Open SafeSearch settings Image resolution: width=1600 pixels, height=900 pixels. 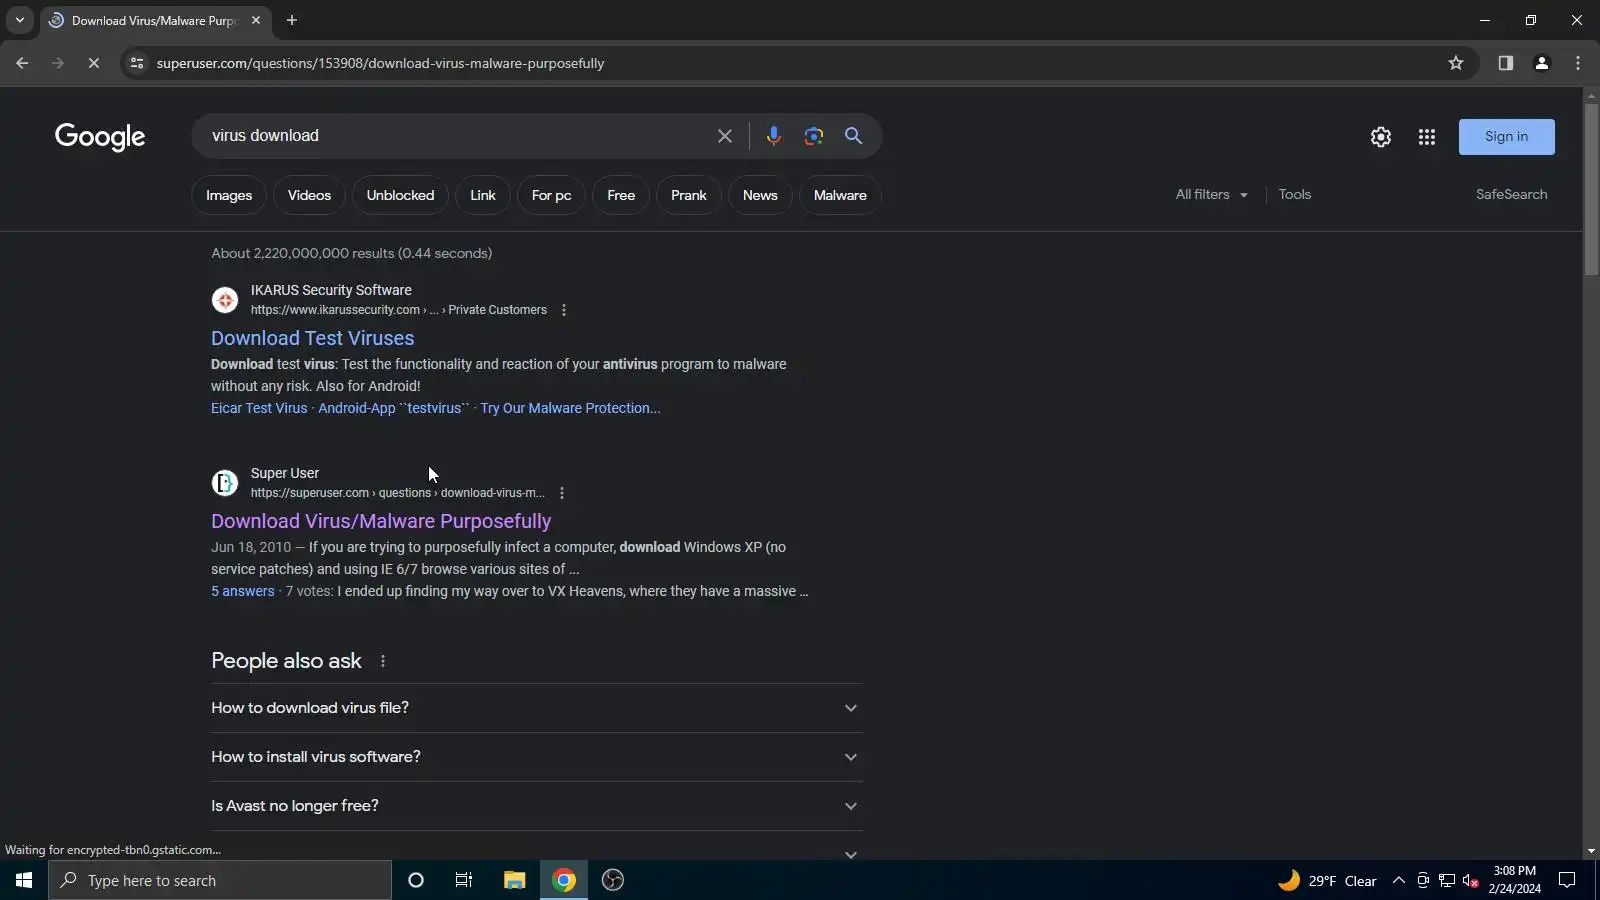click(1512, 195)
